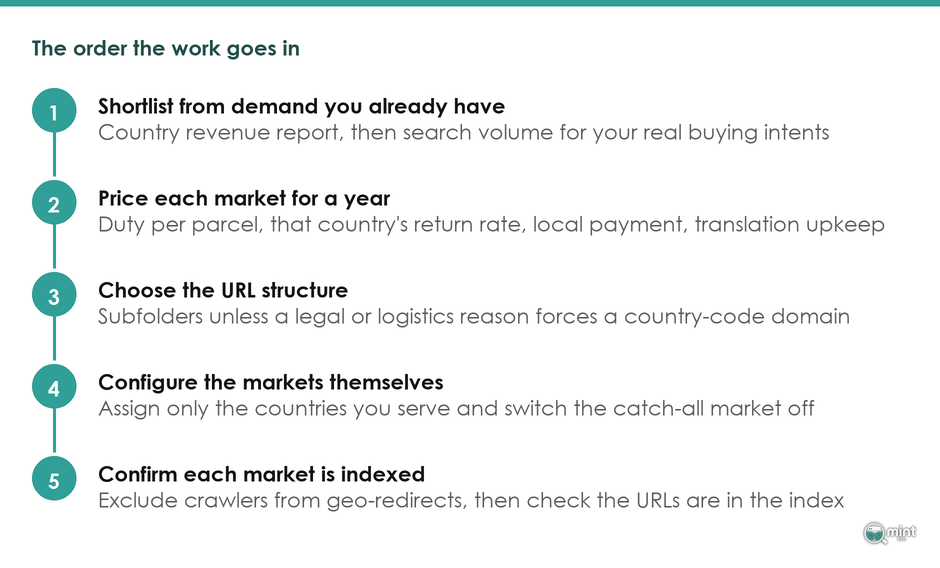
Task: Click 'Price each market for a year' heading
Action: pos(244,199)
